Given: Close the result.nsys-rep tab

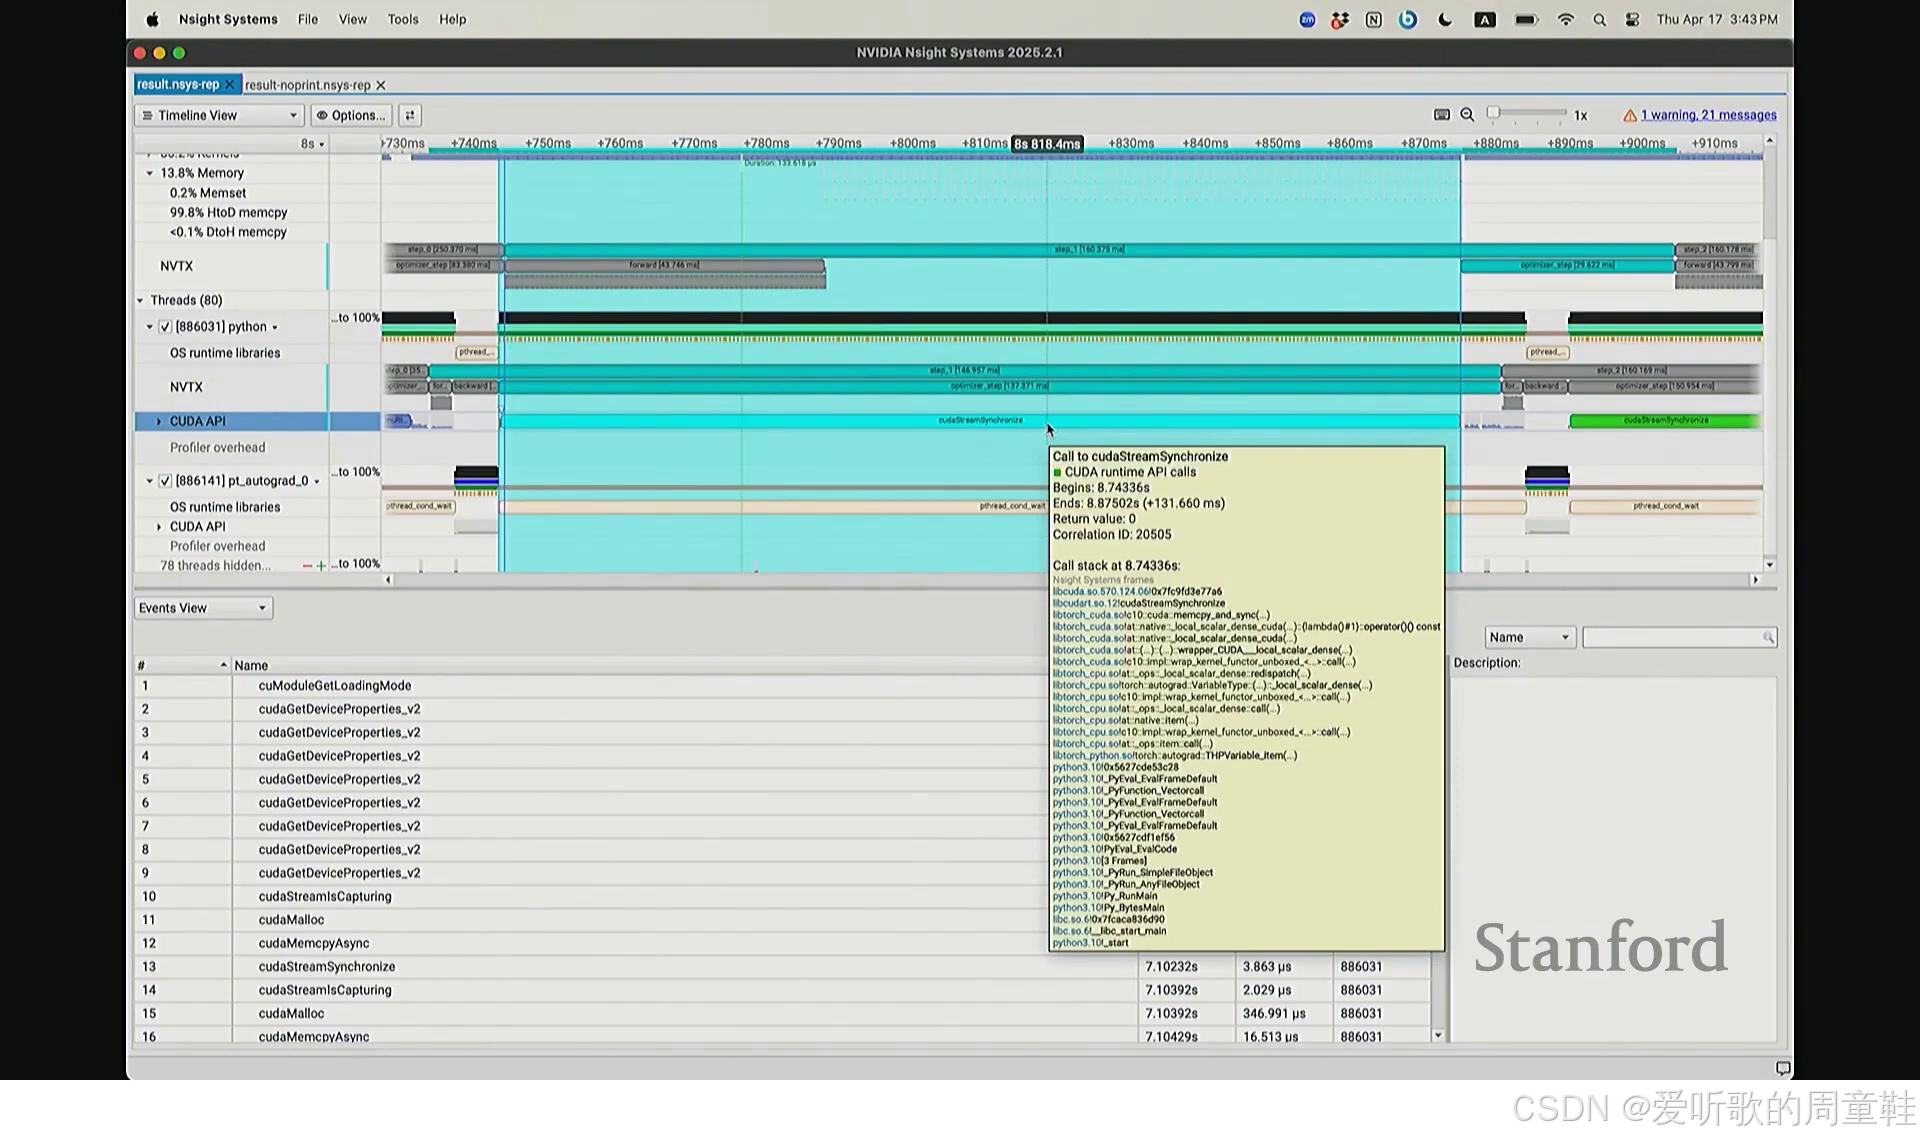Looking at the screenshot, I should tap(229, 85).
